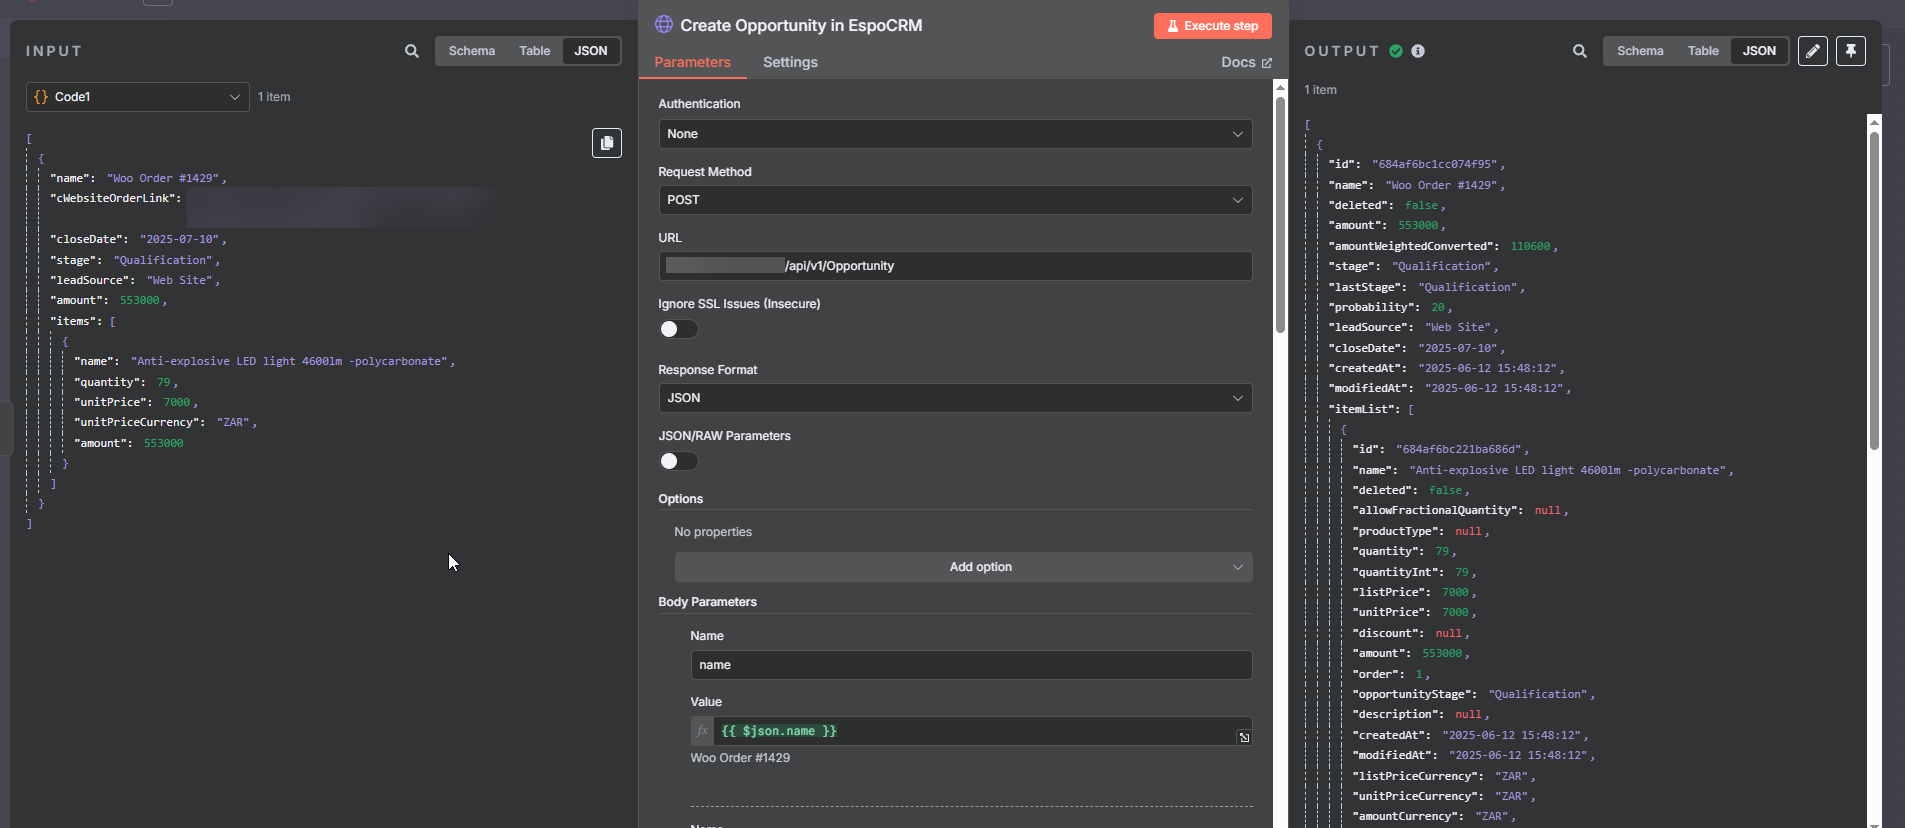The height and width of the screenshot is (828, 1905).
Task: Expand the Request Method dropdown showing POST
Action: (x=954, y=200)
